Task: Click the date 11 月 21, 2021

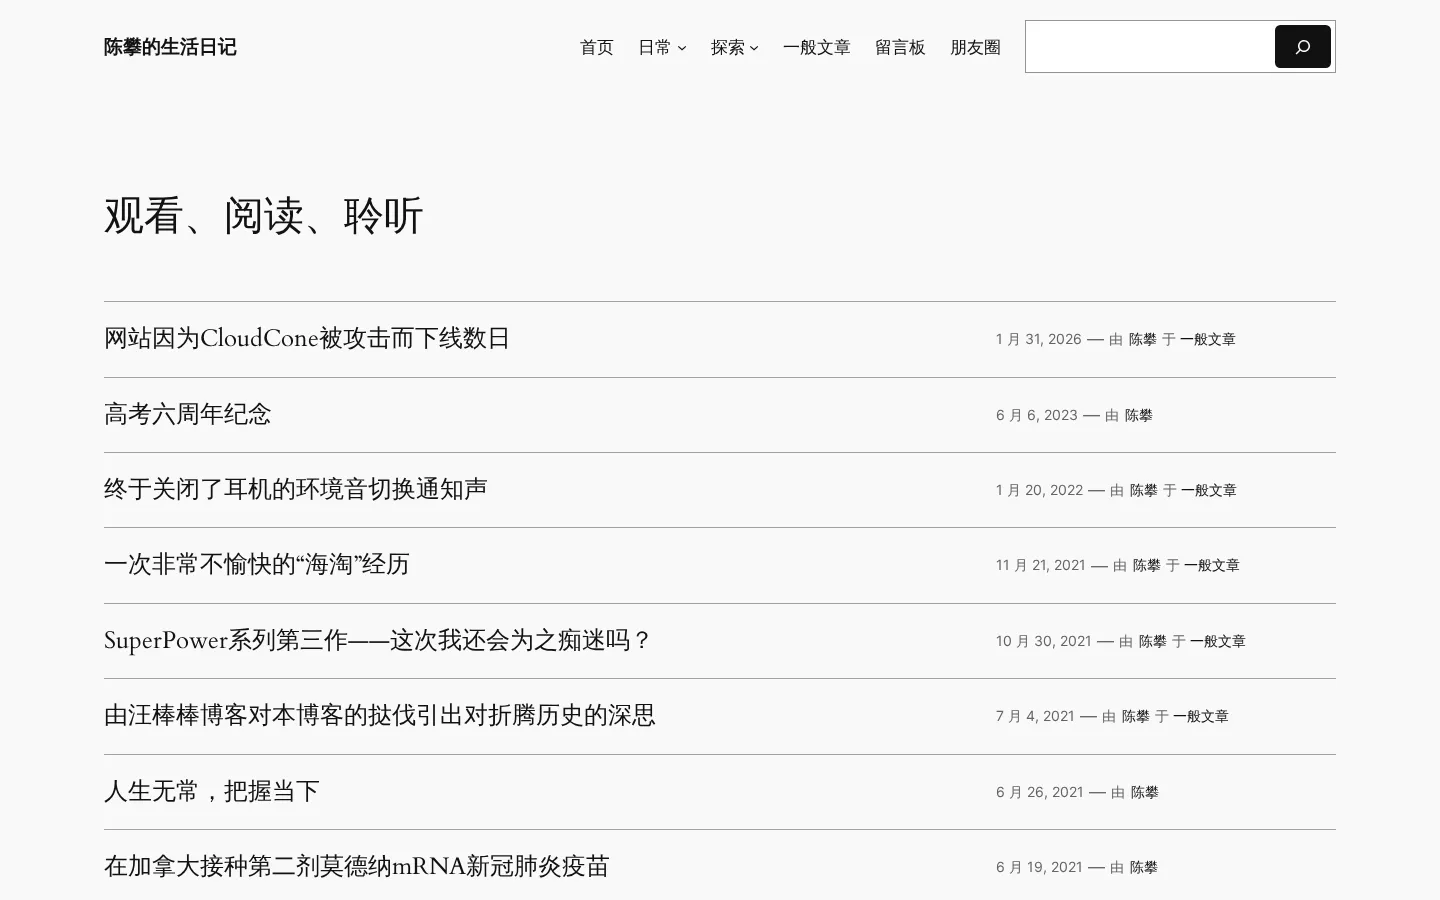Action: (x=1041, y=565)
